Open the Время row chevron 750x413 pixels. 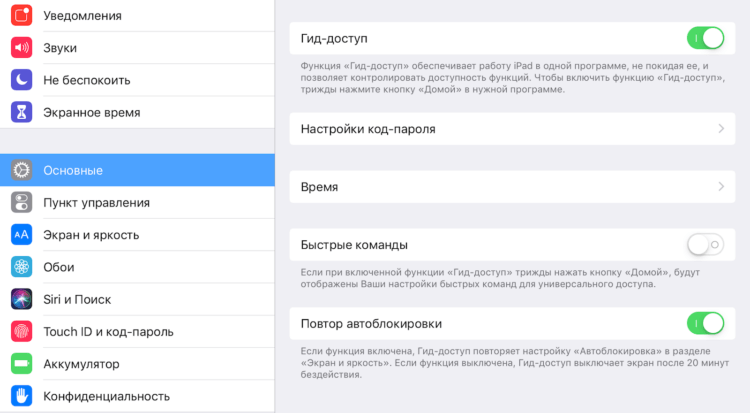(721, 187)
